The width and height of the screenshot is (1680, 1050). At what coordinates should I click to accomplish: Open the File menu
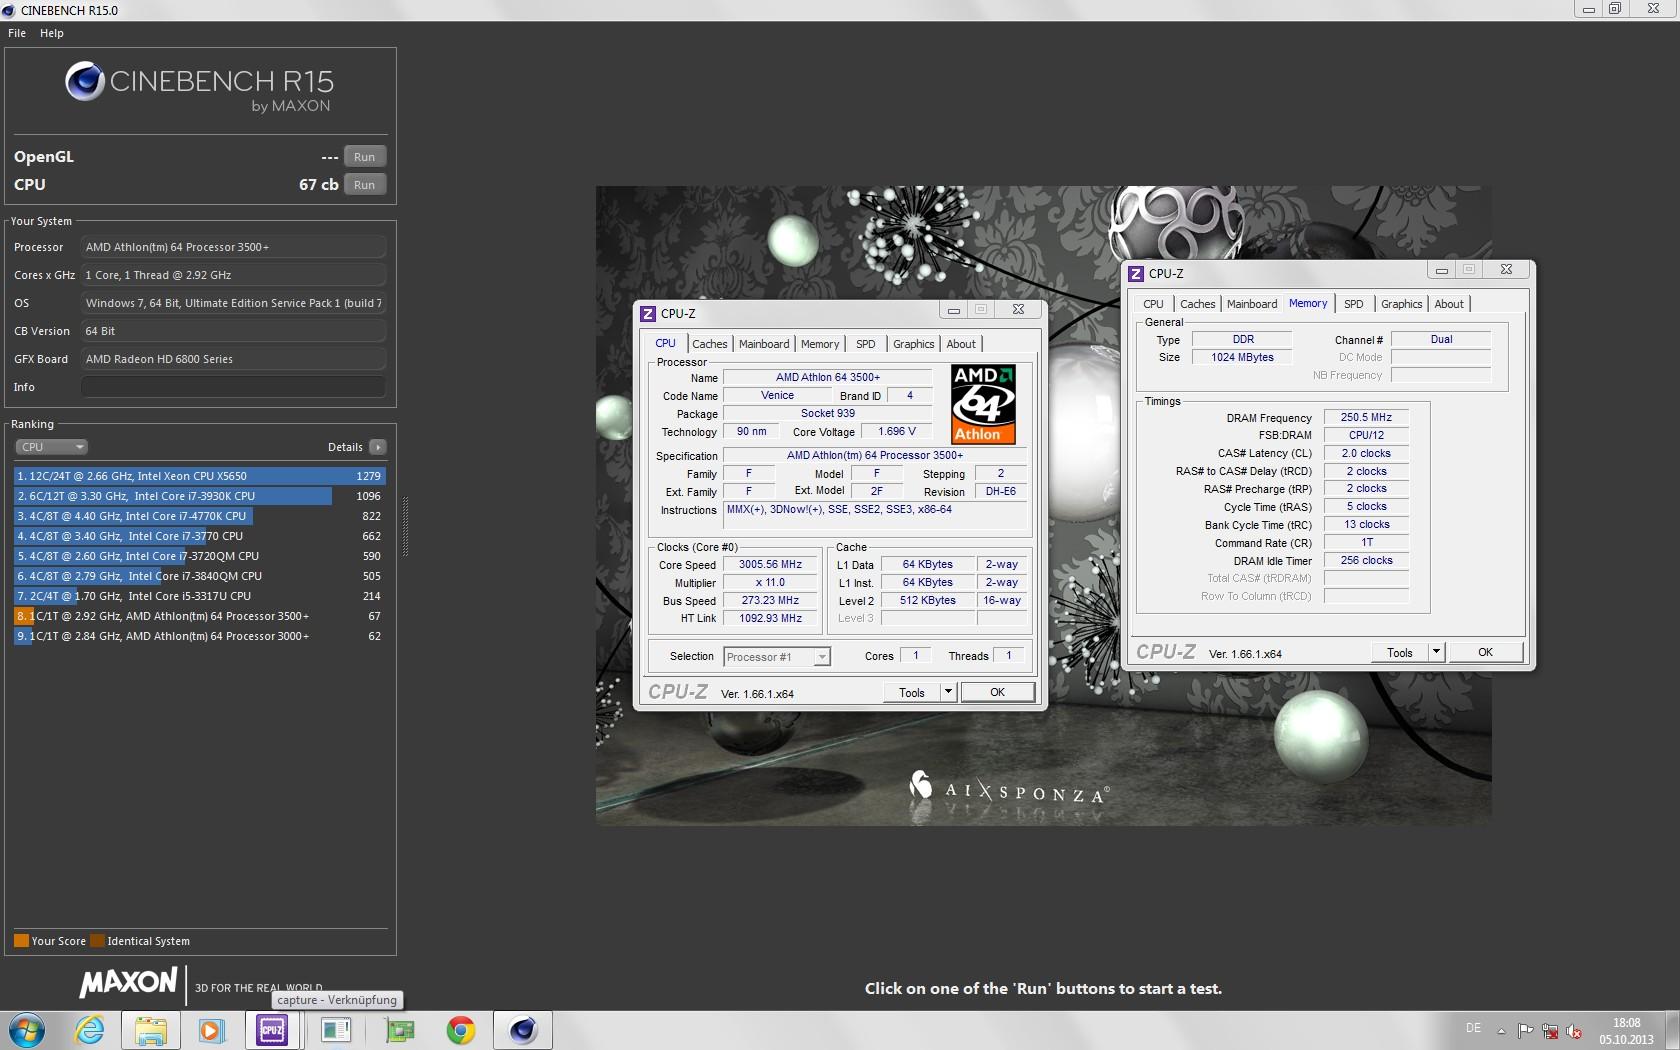click(x=17, y=33)
